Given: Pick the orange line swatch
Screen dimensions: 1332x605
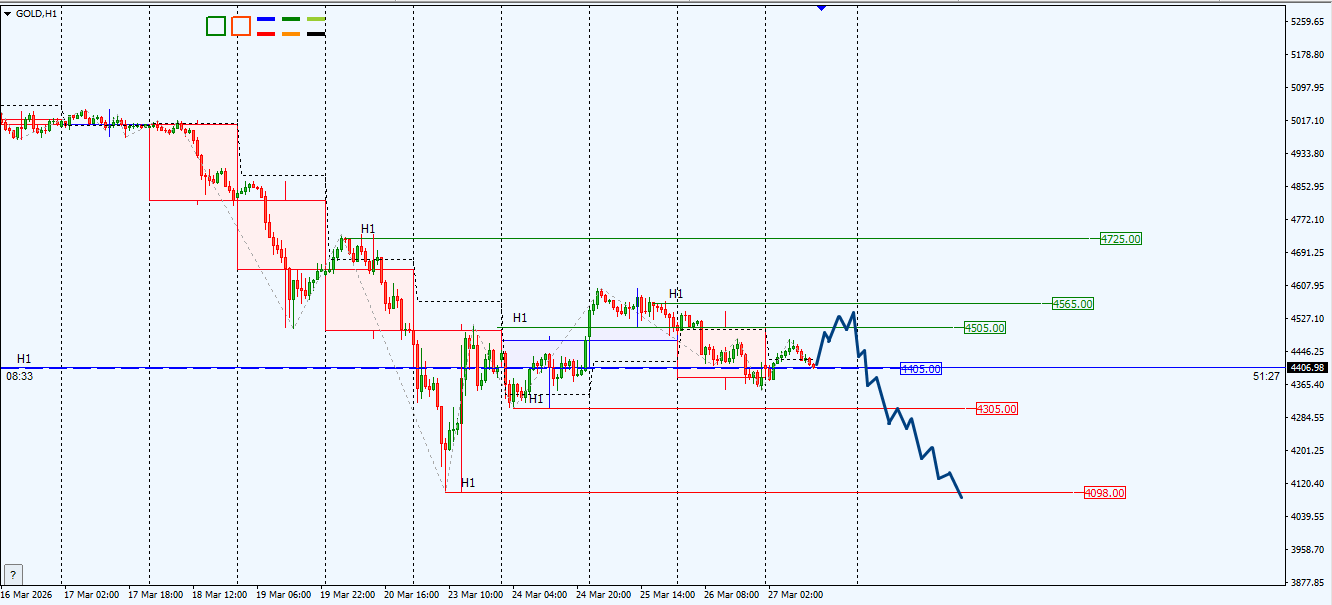Looking at the screenshot, I should pos(291,33).
